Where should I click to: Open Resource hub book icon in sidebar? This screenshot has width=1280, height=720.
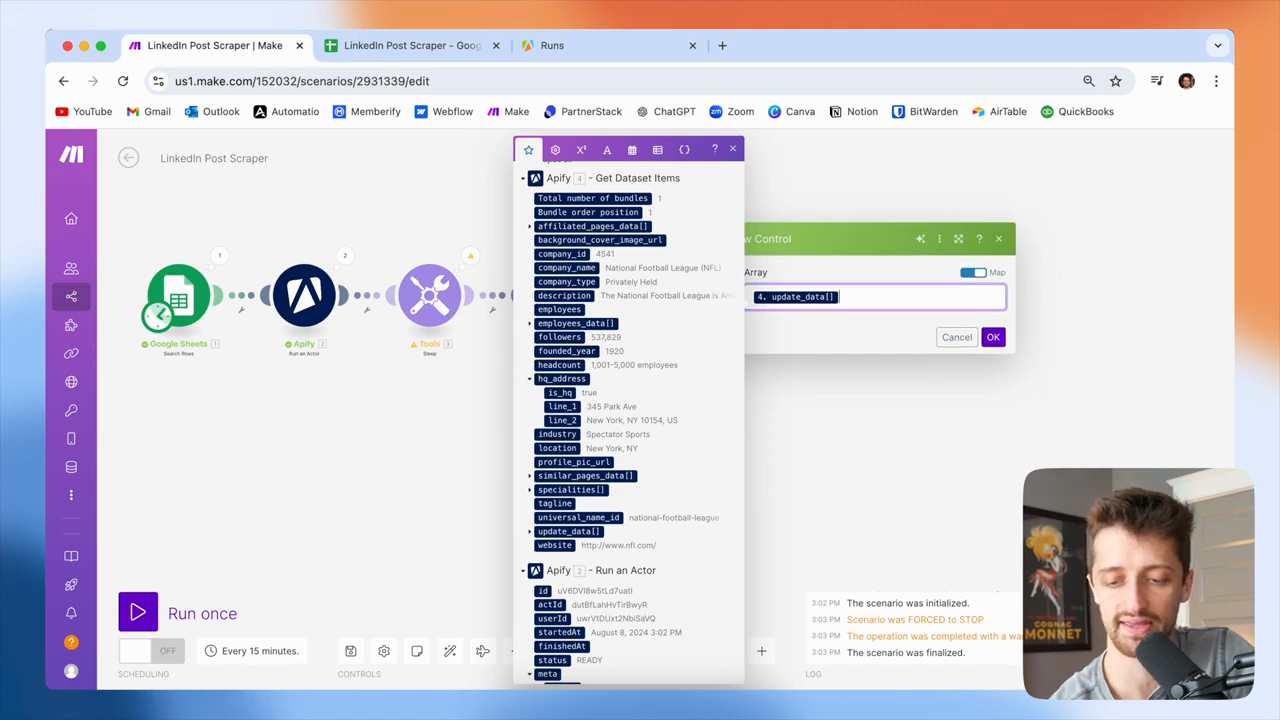point(71,556)
